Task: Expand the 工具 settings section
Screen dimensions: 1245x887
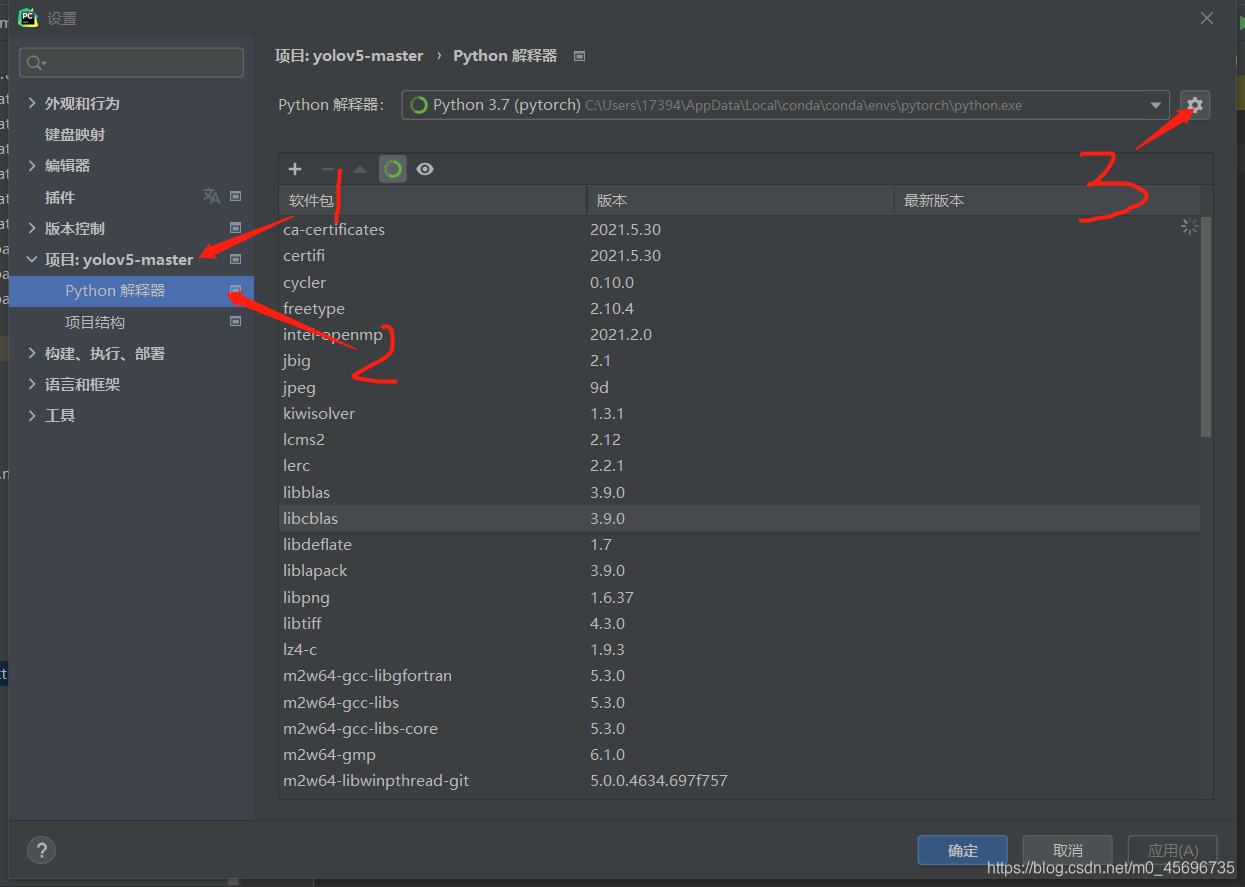Action: click(x=32, y=415)
